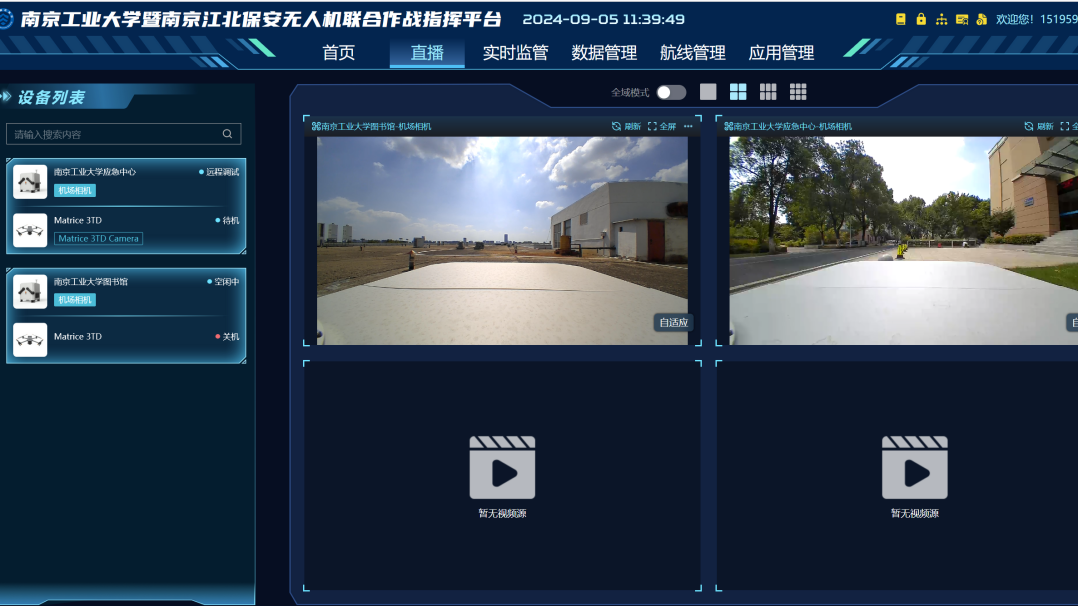Open the 数据管理 menu
Image resolution: width=1078 pixels, height=606 pixels.
[x=604, y=53]
